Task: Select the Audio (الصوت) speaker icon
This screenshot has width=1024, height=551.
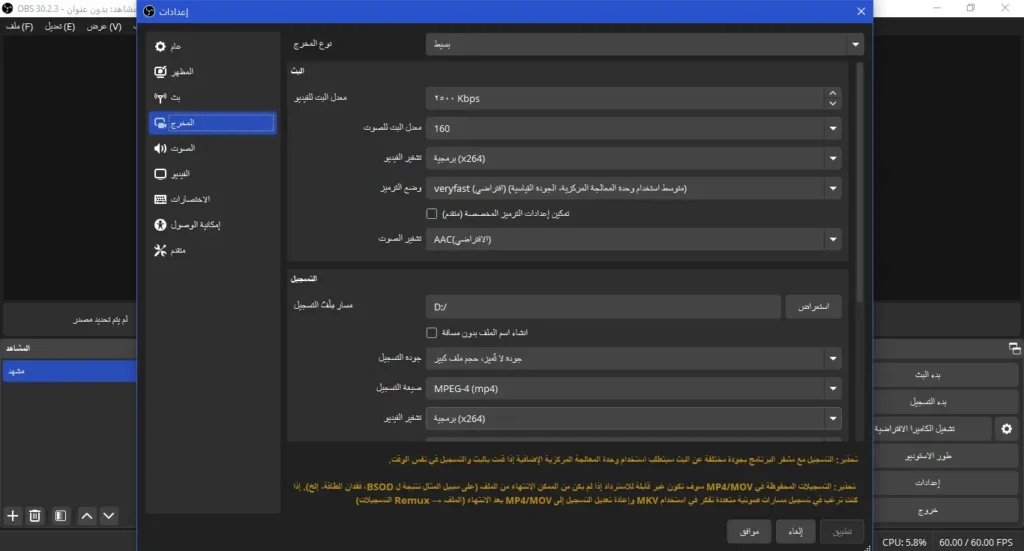Action: [x=161, y=148]
